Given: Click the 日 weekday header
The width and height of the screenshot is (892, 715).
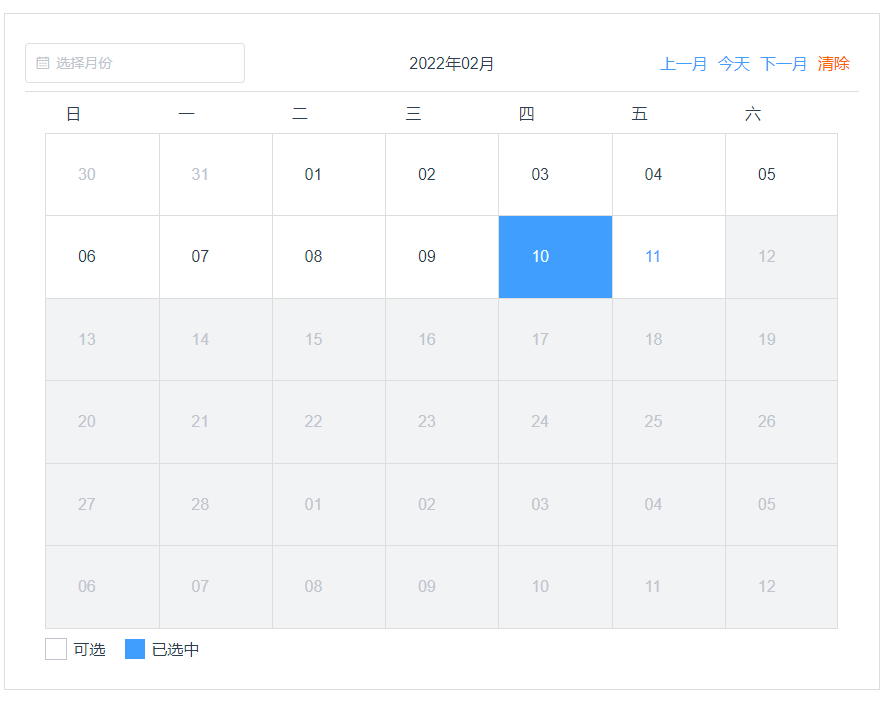Looking at the screenshot, I should (x=73, y=114).
